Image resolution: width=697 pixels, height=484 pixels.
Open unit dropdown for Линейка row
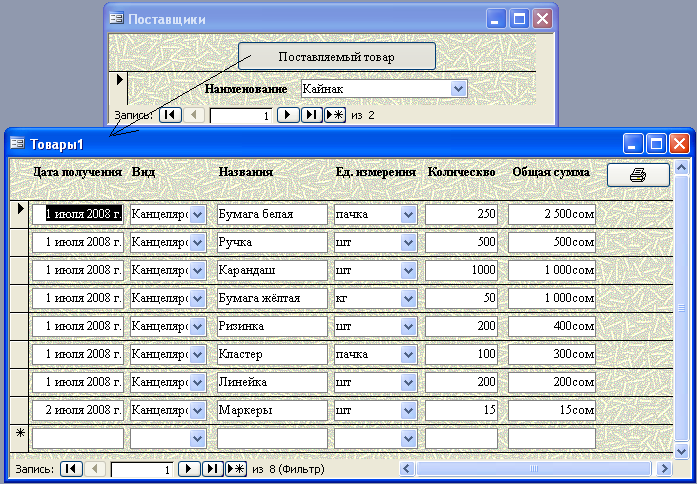coord(408,382)
